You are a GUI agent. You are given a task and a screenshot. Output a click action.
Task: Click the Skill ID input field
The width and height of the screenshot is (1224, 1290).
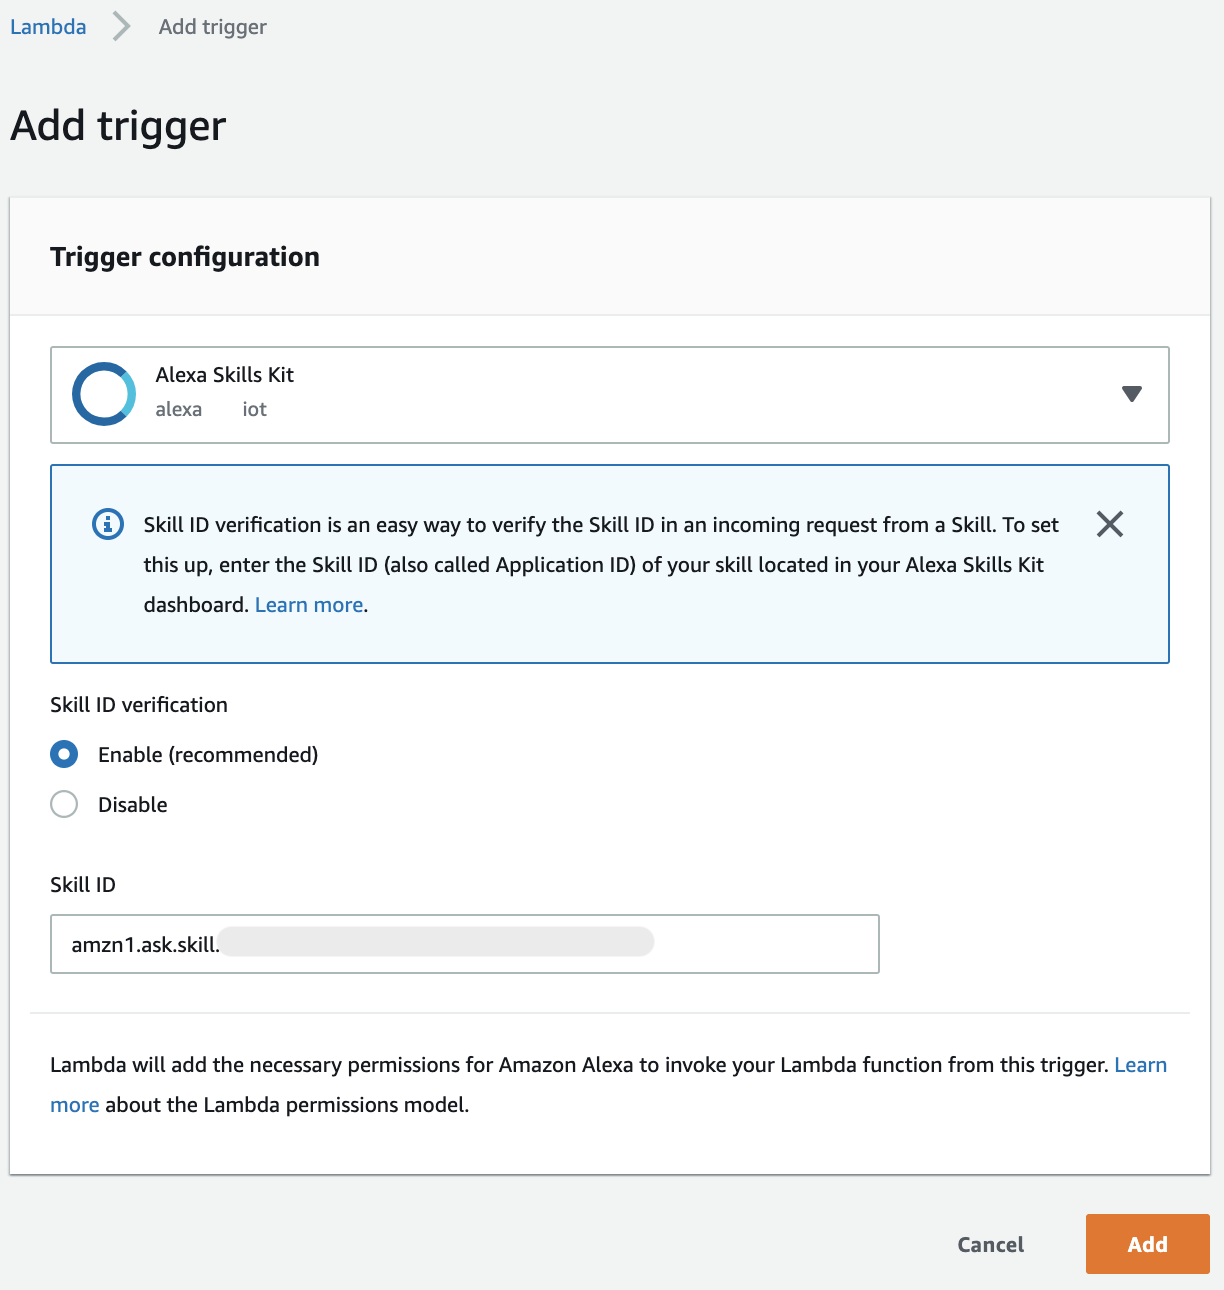pyautogui.click(x=465, y=944)
